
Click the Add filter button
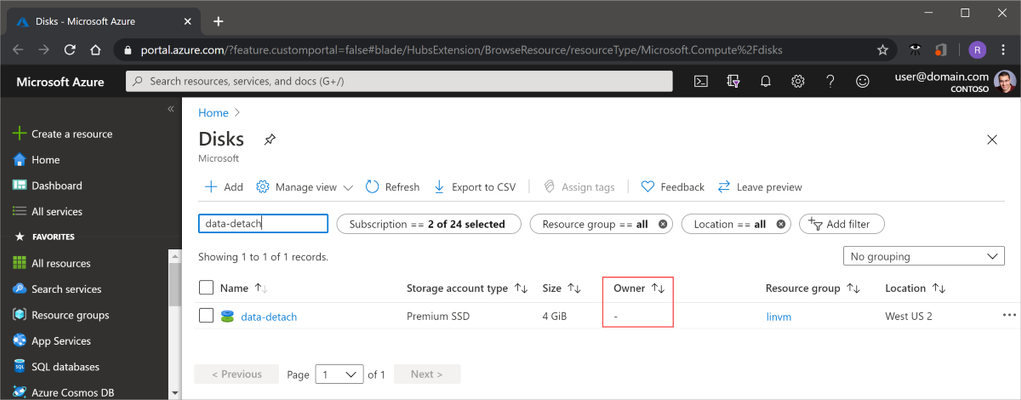point(842,224)
